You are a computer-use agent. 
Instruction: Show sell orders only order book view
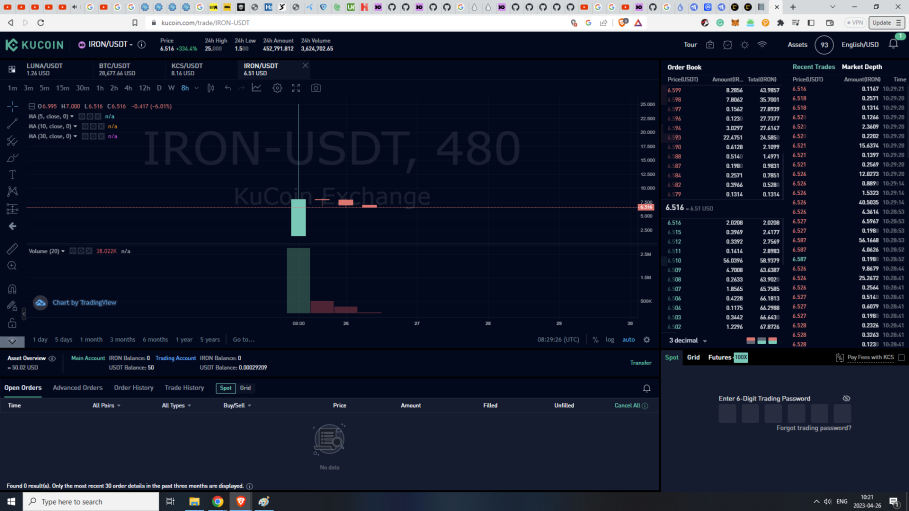(x=751, y=341)
